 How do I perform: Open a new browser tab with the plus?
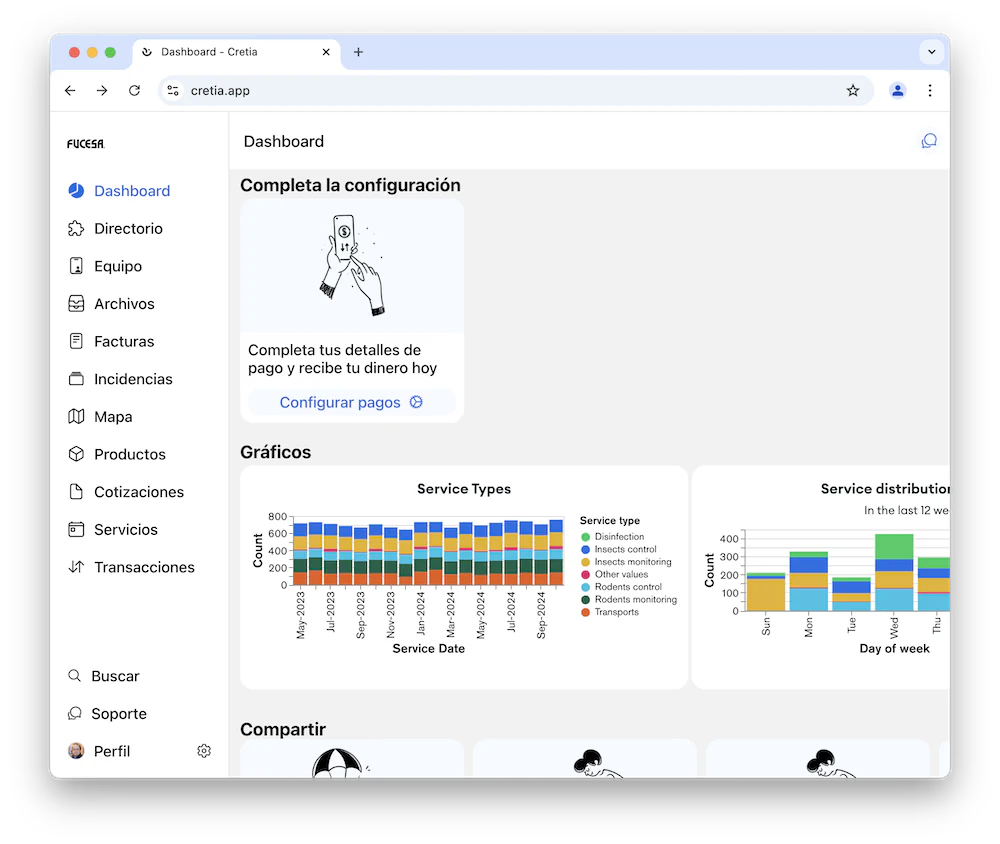pyautogui.click(x=358, y=52)
